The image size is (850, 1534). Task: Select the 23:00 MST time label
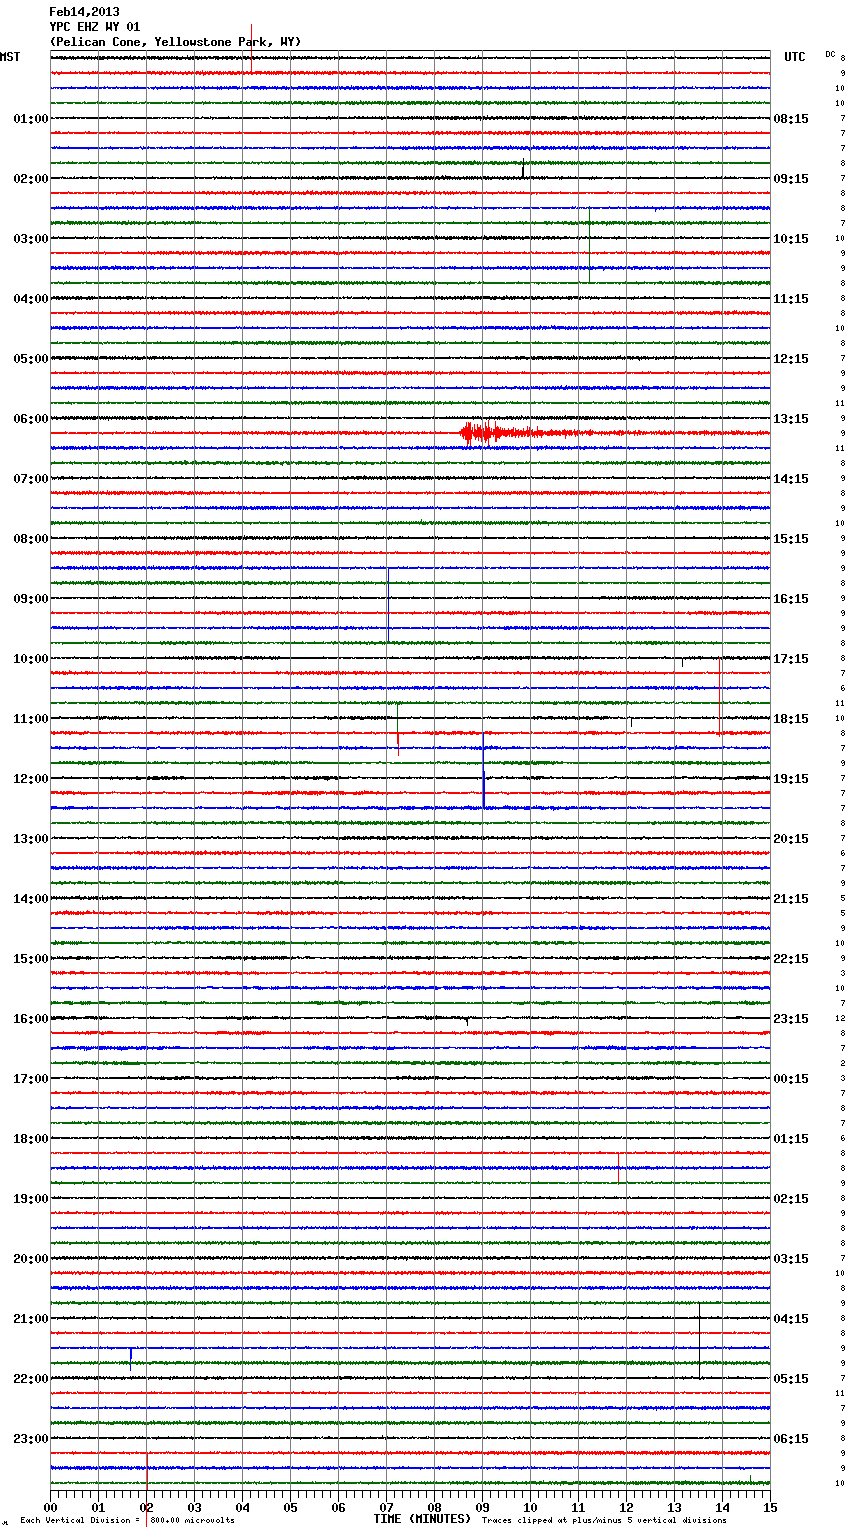tap(31, 1439)
